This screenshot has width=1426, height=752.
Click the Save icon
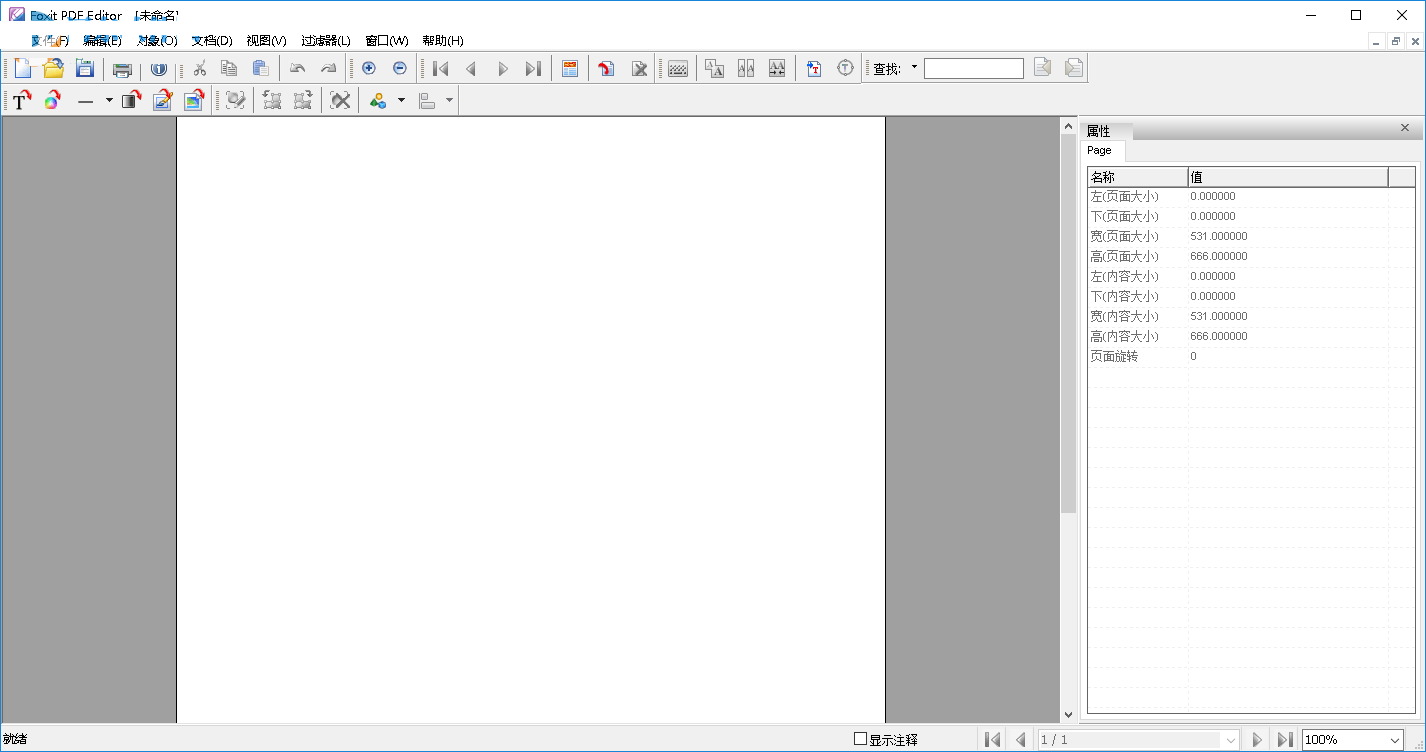pos(84,68)
